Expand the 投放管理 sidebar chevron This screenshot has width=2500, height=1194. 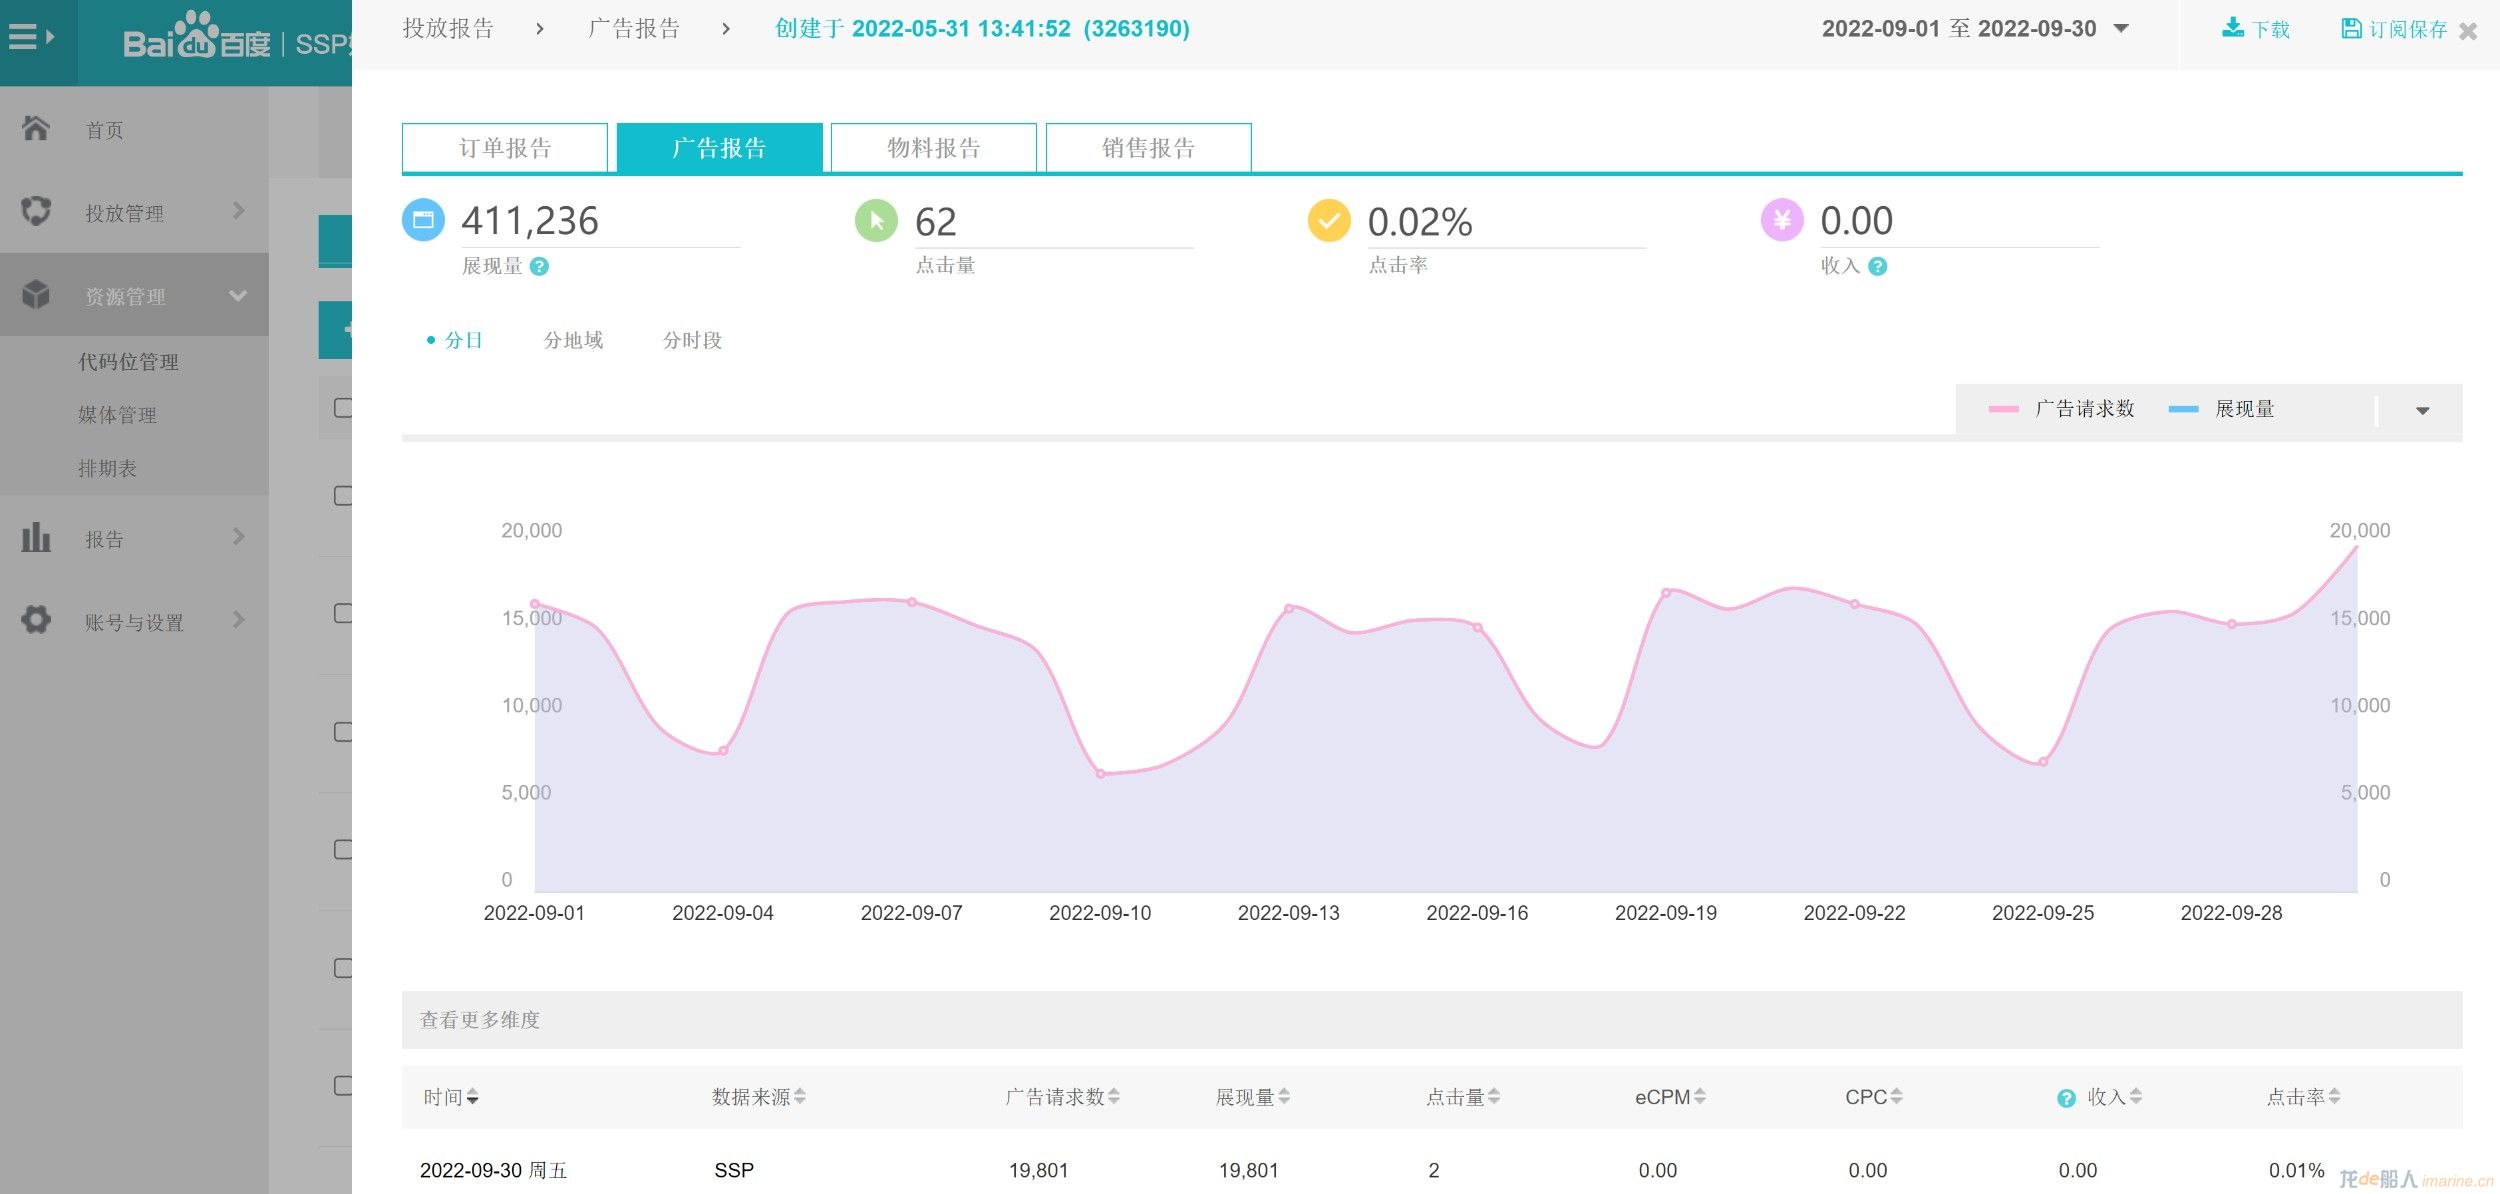point(238,211)
